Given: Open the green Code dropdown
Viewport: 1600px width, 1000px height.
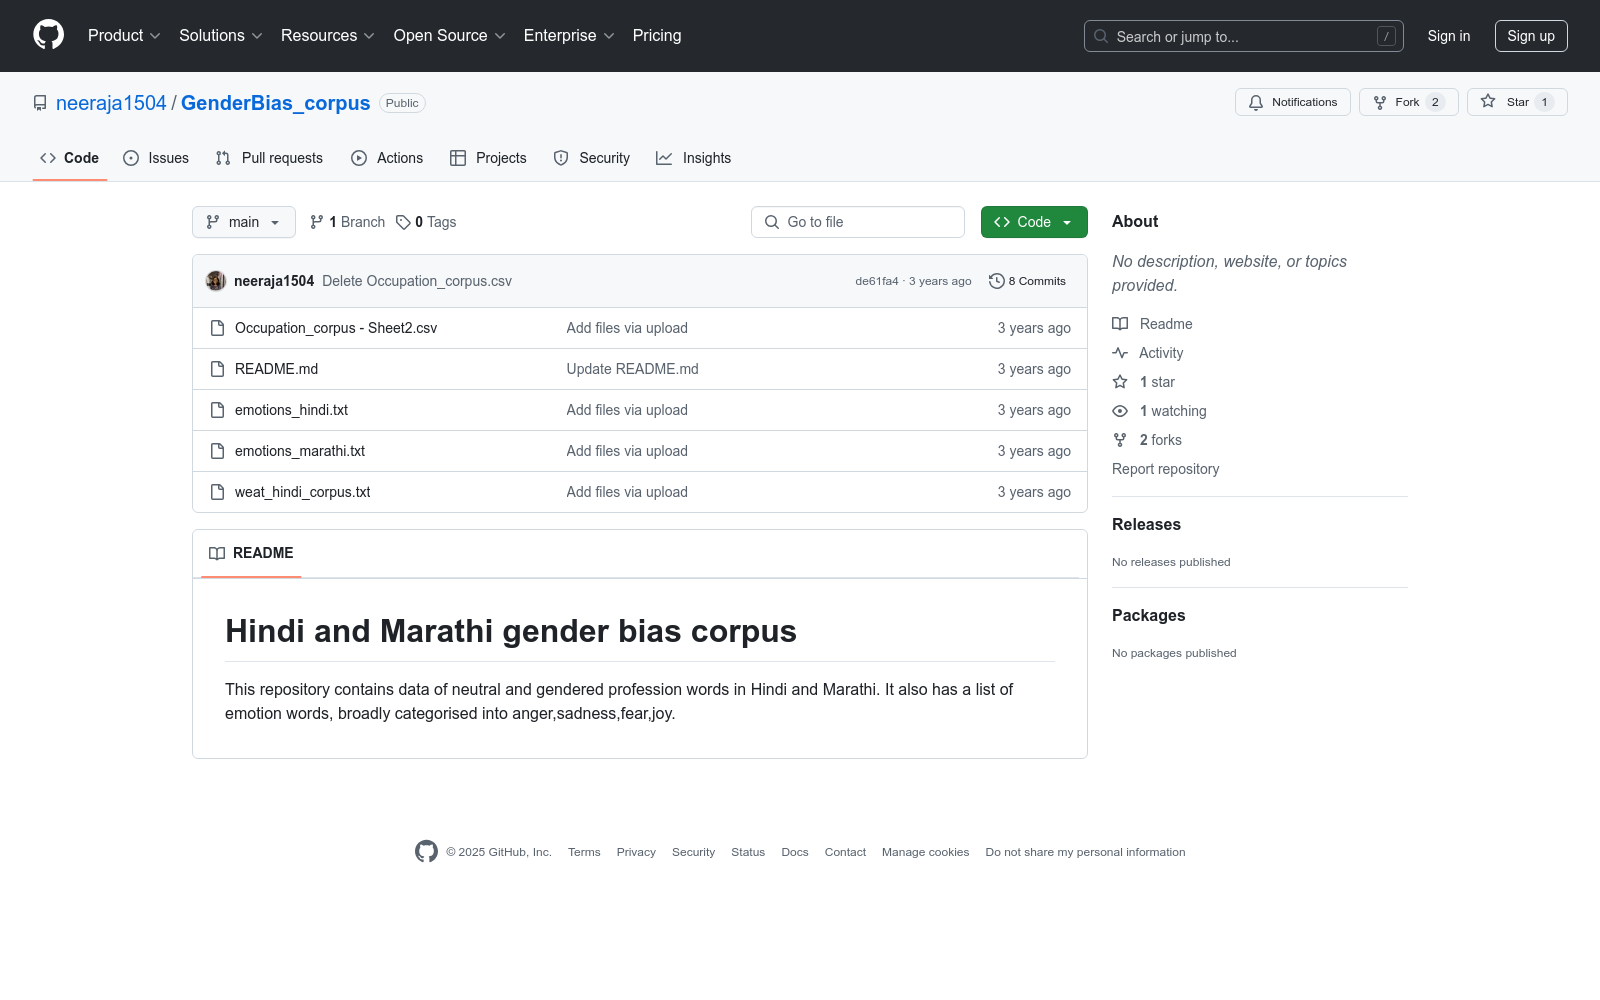Looking at the screenshot, I should click(1034, 222).
